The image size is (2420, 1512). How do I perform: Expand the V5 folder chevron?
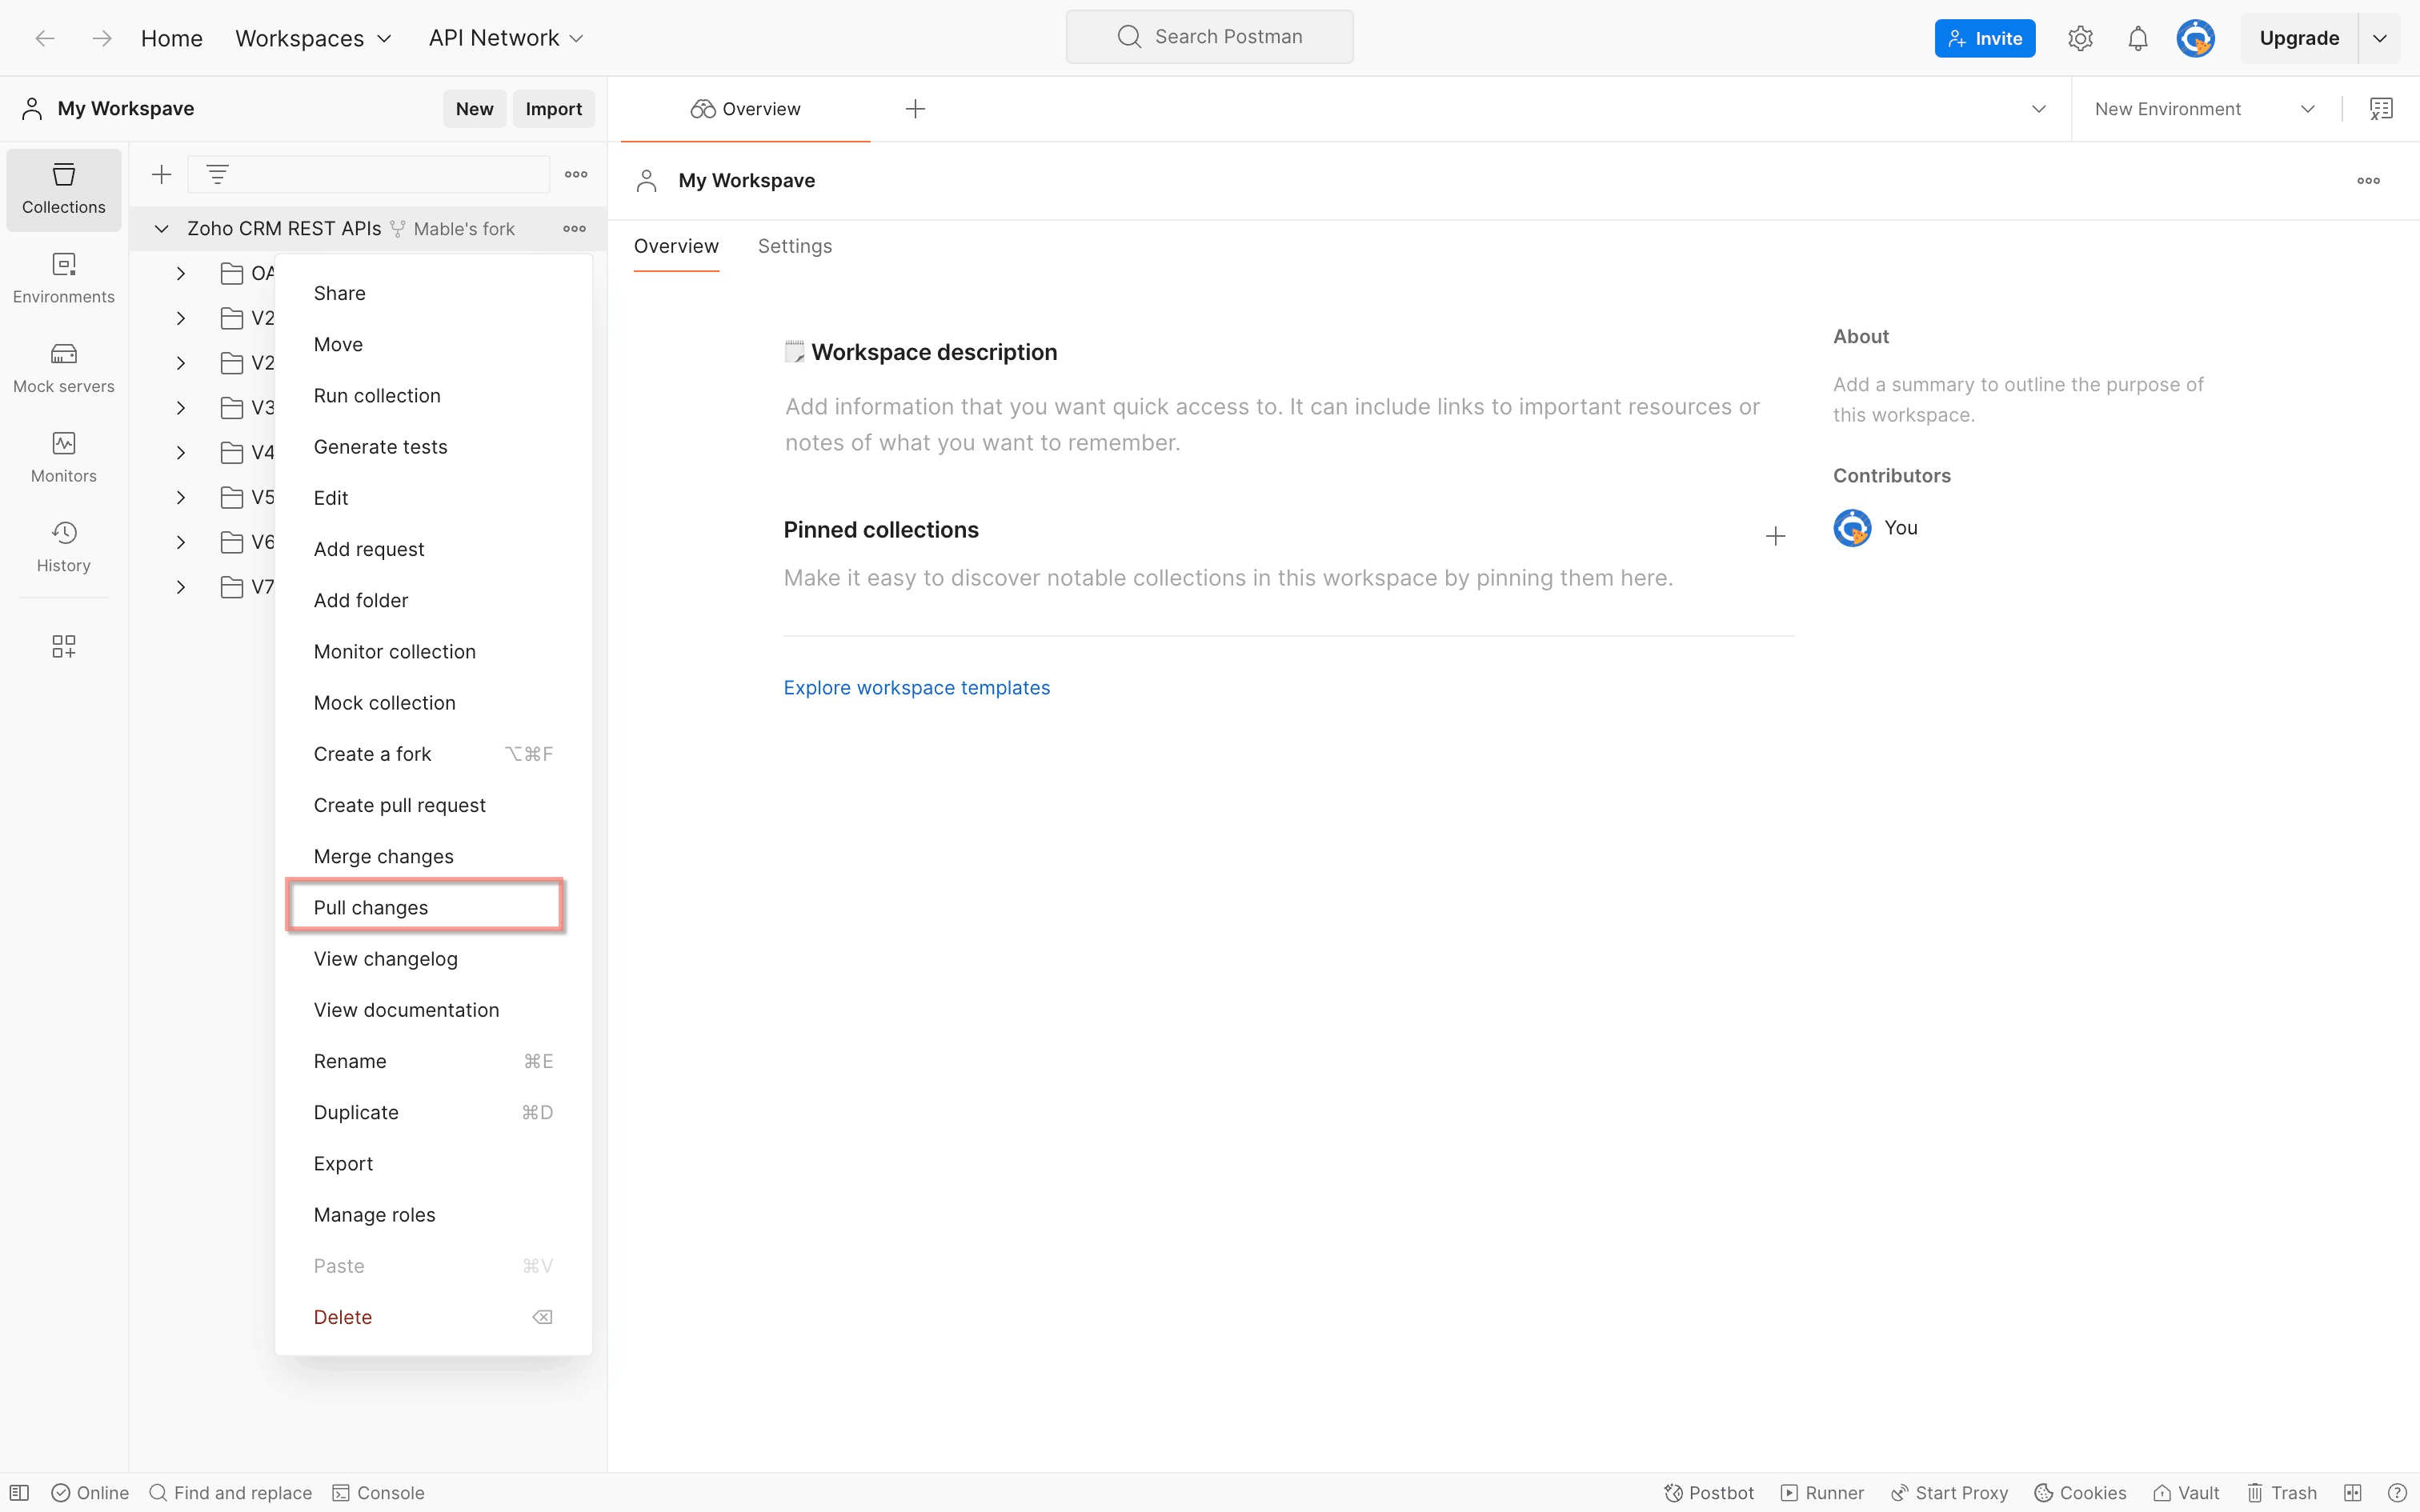click(181, 497)
